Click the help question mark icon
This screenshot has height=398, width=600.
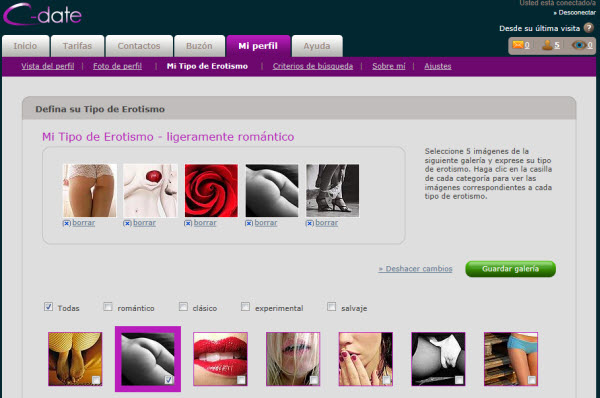coord(589,28)
